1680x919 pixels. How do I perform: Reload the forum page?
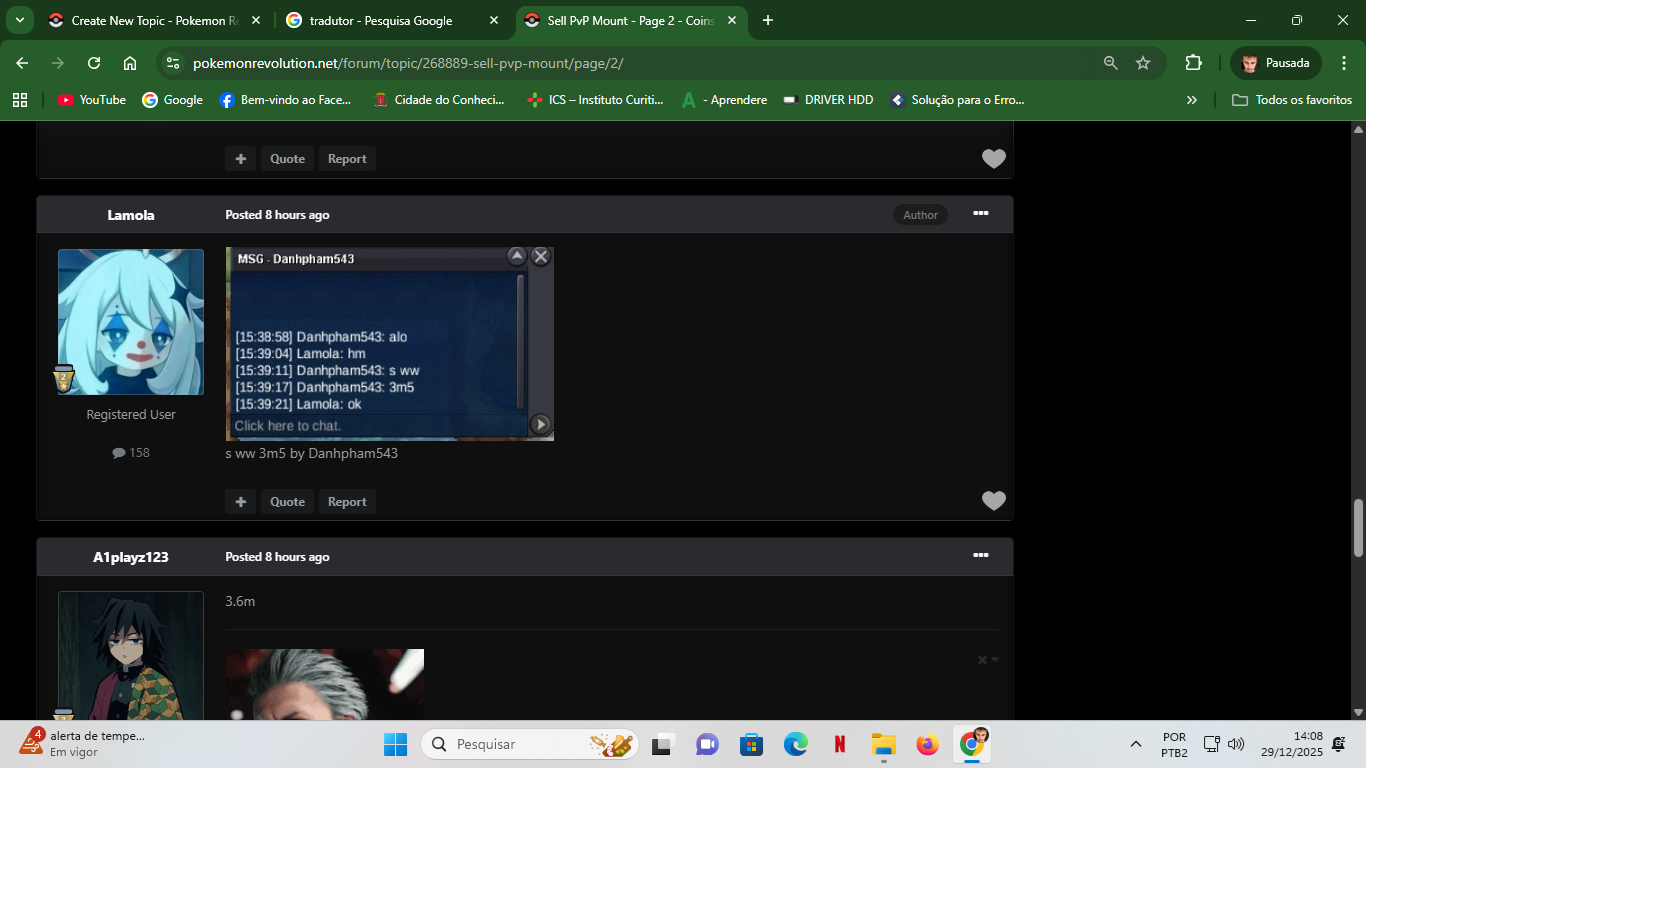pos(94,63)
